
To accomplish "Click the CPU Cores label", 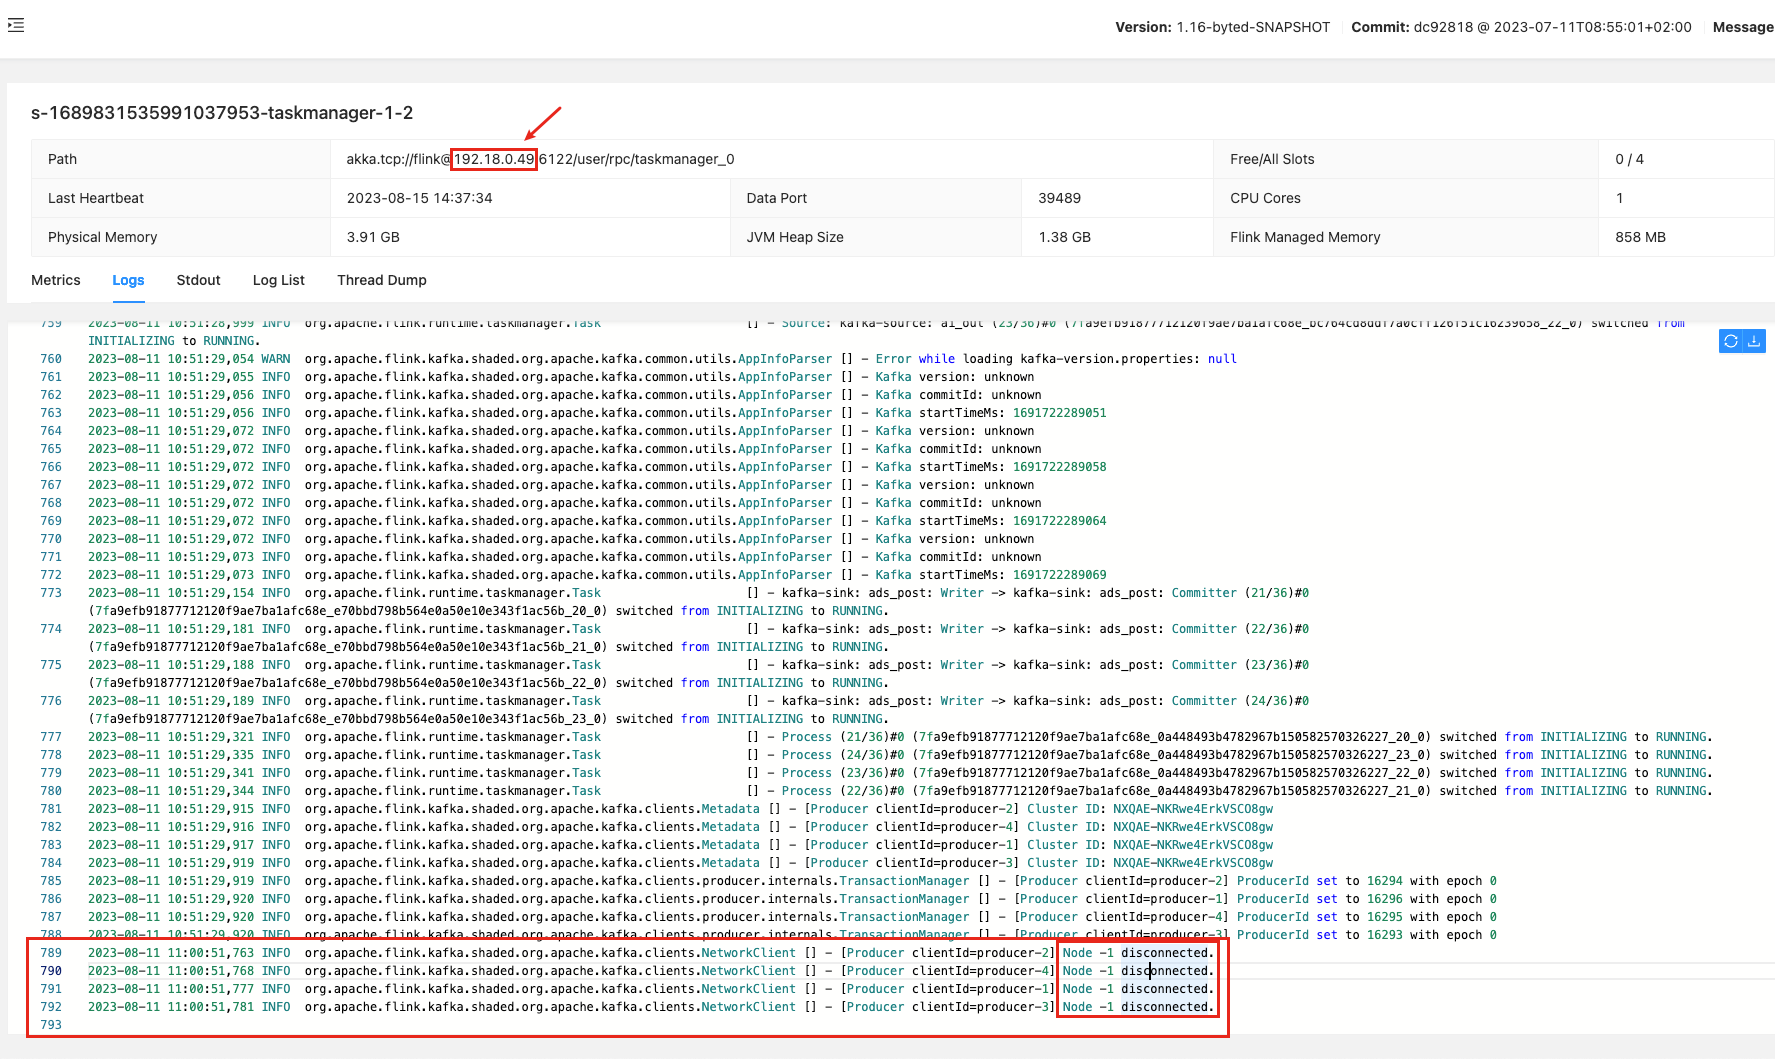I will (1265, 198).
